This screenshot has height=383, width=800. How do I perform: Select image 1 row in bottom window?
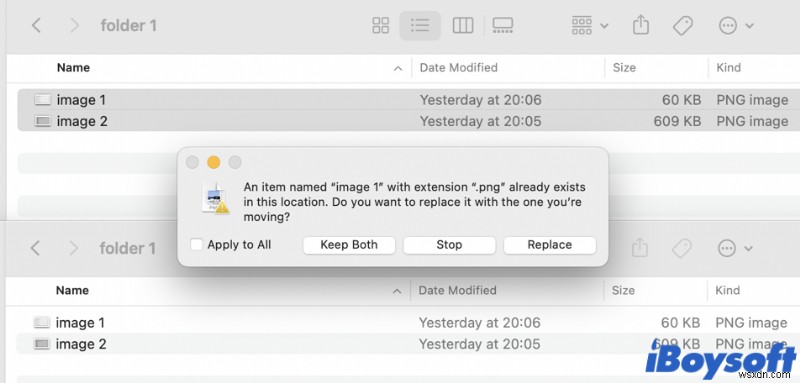coord(408,322)
